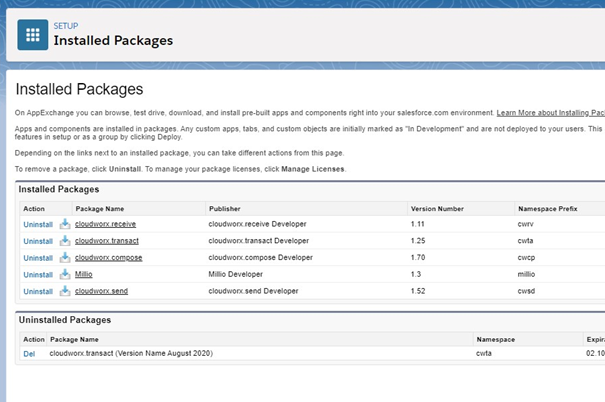The height and width of the screenshot is (402, 605).
Task: Select 'cloudworx.compose Developer' publisher cell
Action: (x=260, y=258)
